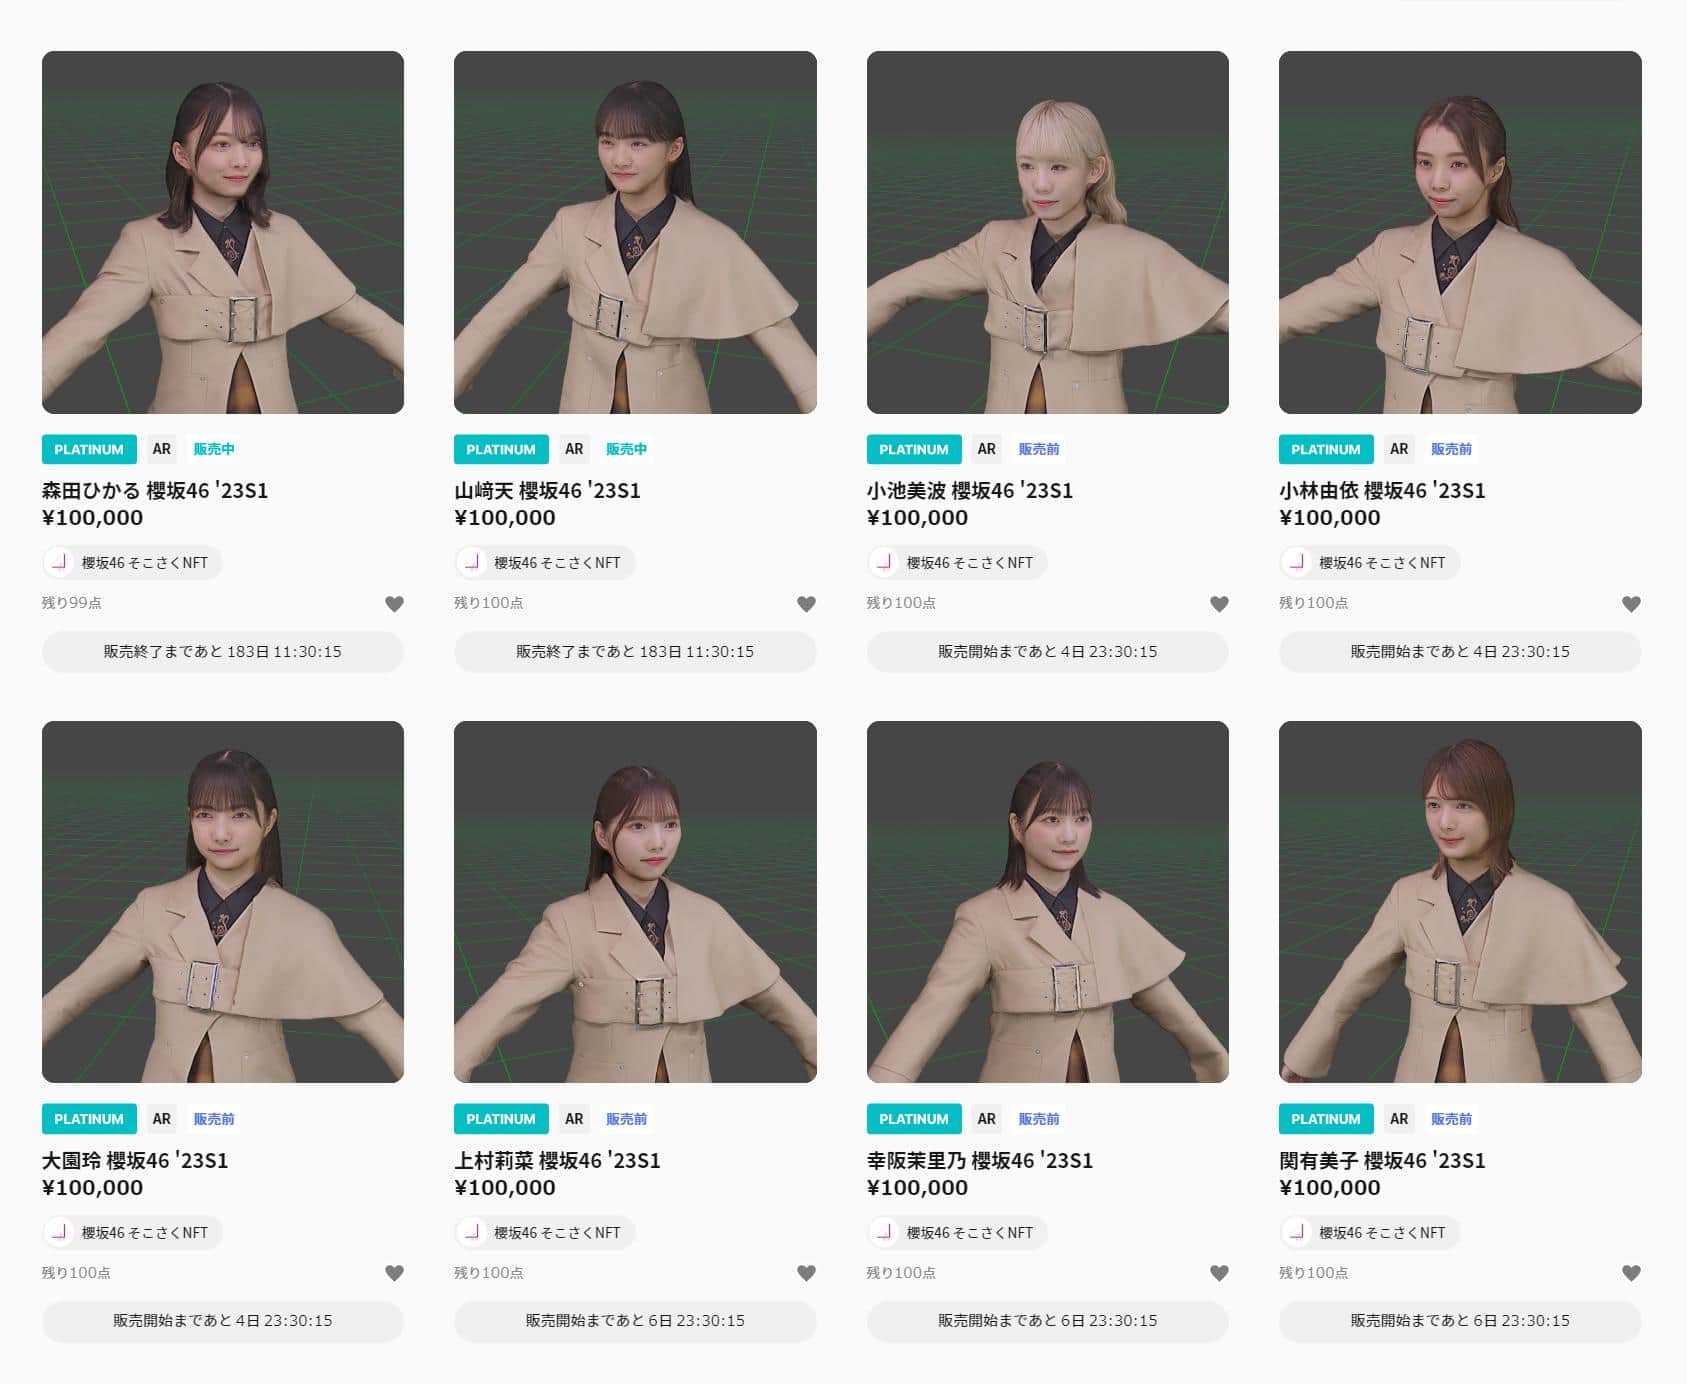Open 関有美子 櫻坂46 '23S1 title link
This screenshot has height=1384, width=1687.
pos(1382,1160)
